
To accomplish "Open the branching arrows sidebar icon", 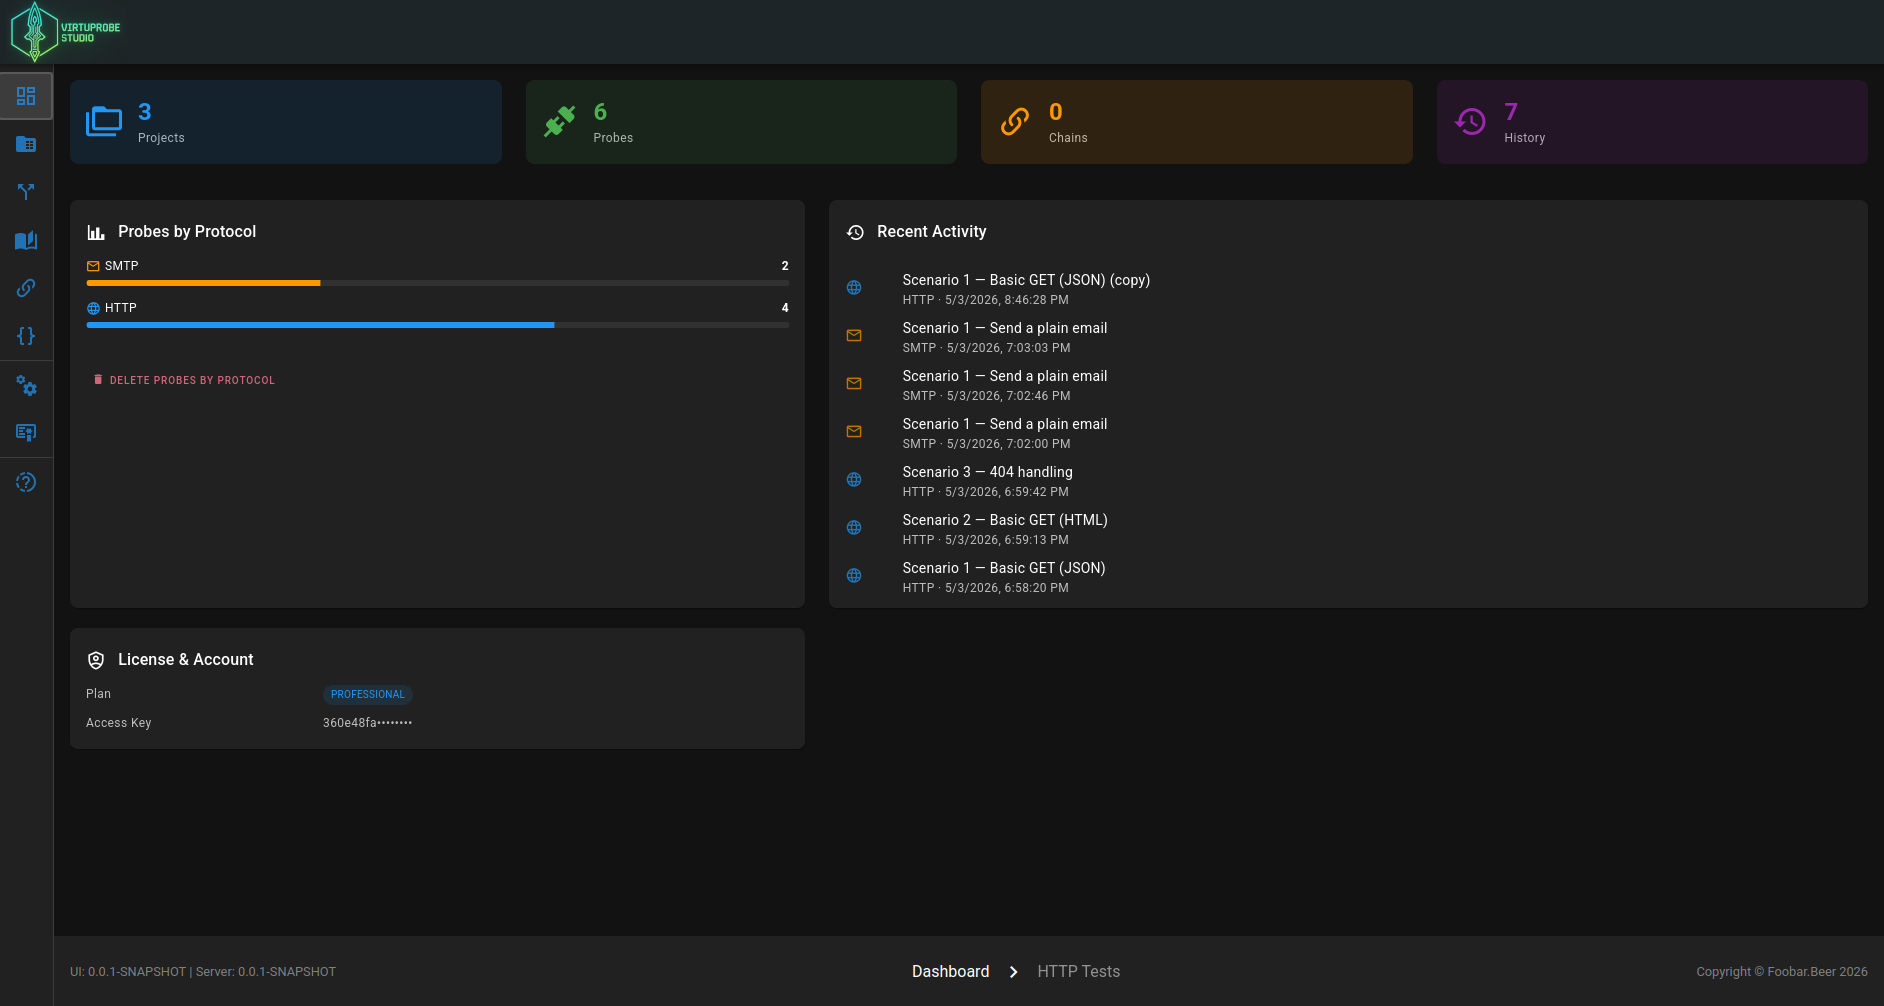I will (x=26, y=192).
